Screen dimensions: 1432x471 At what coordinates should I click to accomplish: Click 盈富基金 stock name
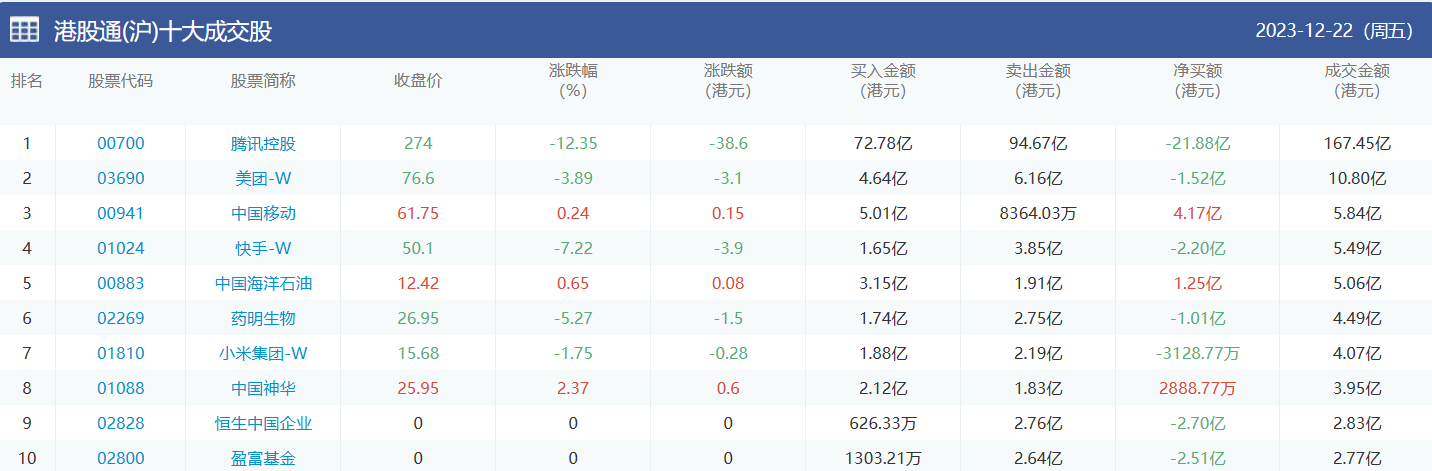point(263,459)
